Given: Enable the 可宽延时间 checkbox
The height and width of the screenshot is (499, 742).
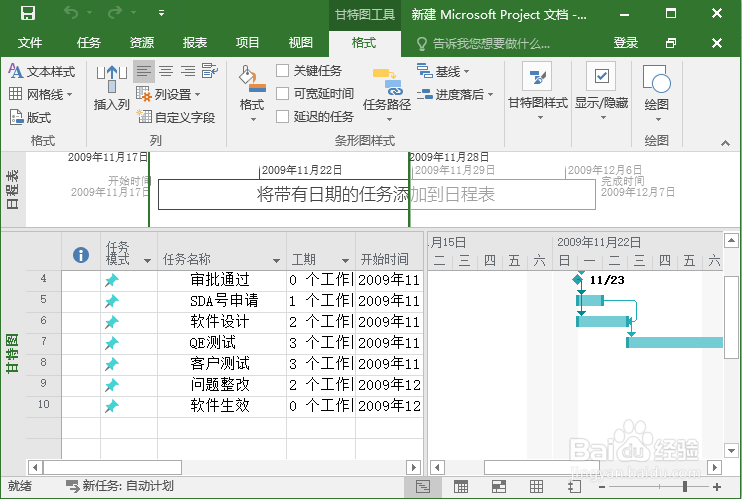Looking at the screenshot, I should [x=282, y=94].
